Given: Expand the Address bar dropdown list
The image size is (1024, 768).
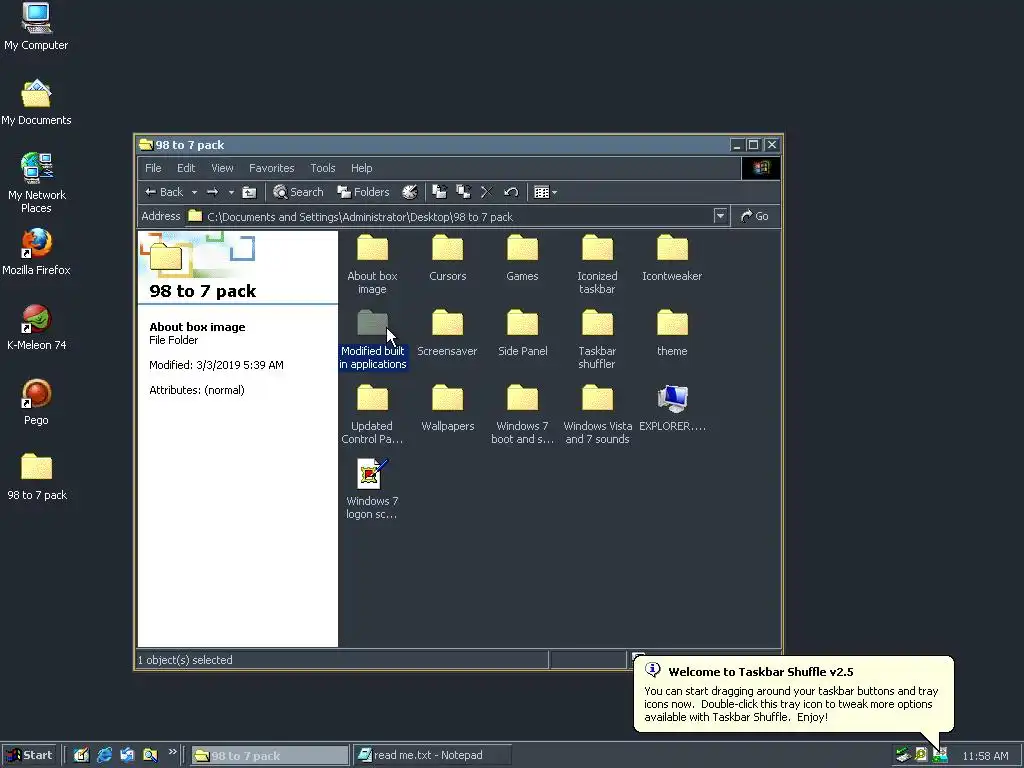Looking at the screenshot, I should (x=720, y=216).
